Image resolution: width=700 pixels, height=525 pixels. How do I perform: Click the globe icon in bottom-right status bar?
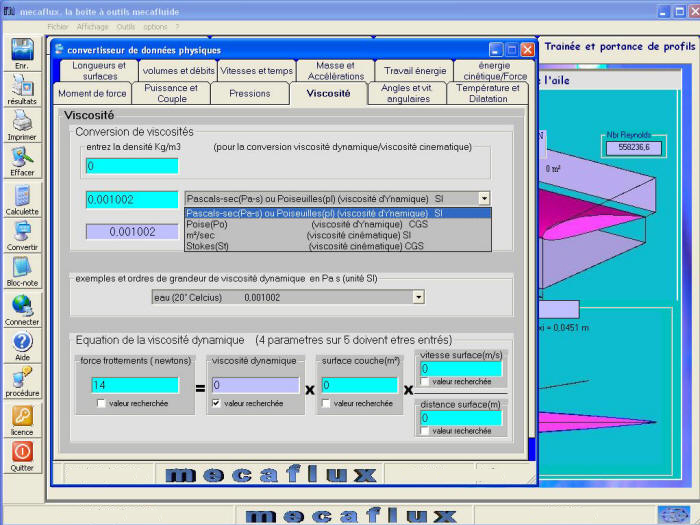674,515
